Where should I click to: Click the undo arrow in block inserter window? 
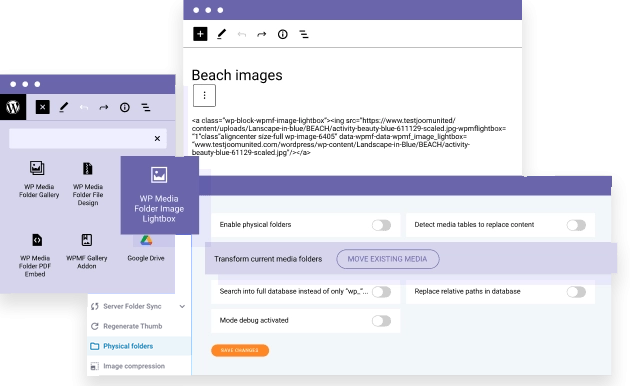[84, 108]
